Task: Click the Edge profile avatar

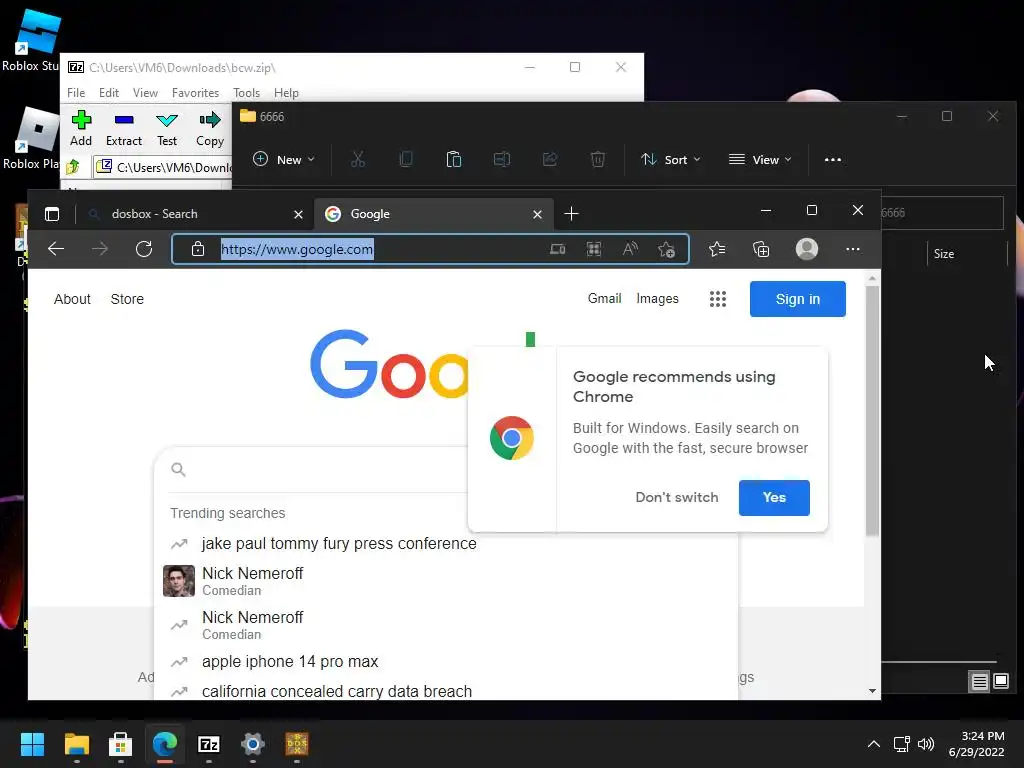Action: (x=807, y=249)
